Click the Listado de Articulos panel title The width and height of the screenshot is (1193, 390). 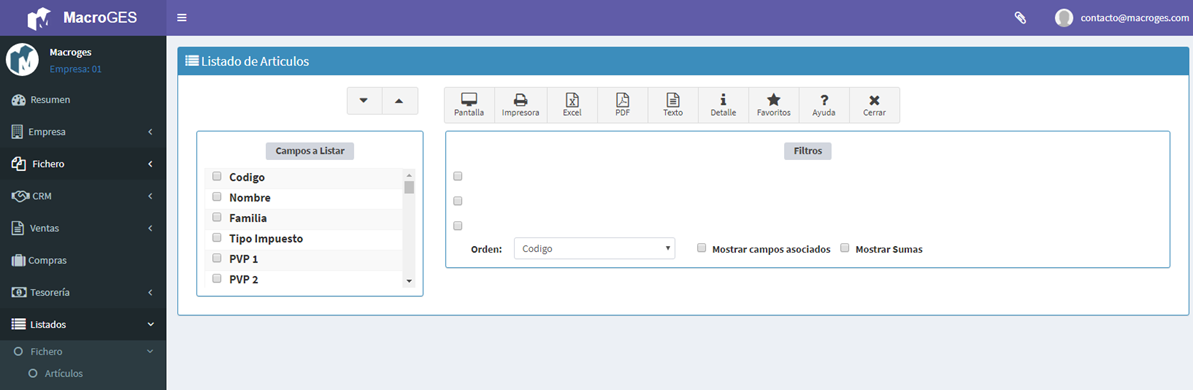[x=255, y=62]
